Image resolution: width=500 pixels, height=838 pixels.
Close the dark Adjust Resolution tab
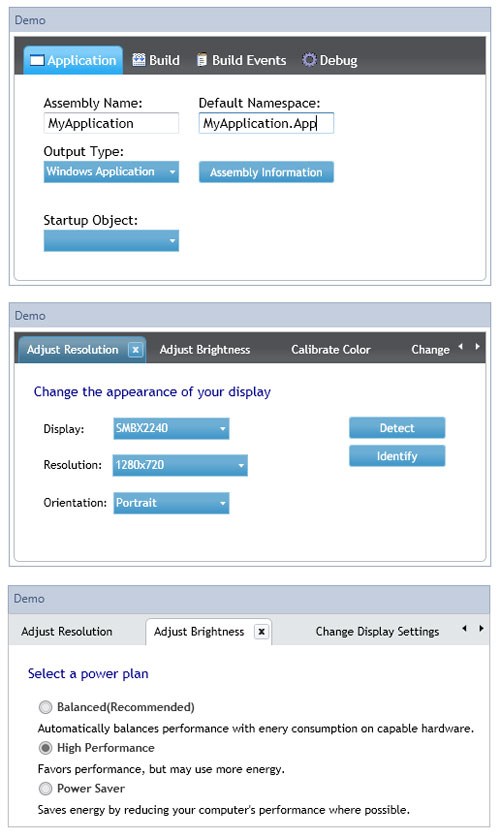136,350
